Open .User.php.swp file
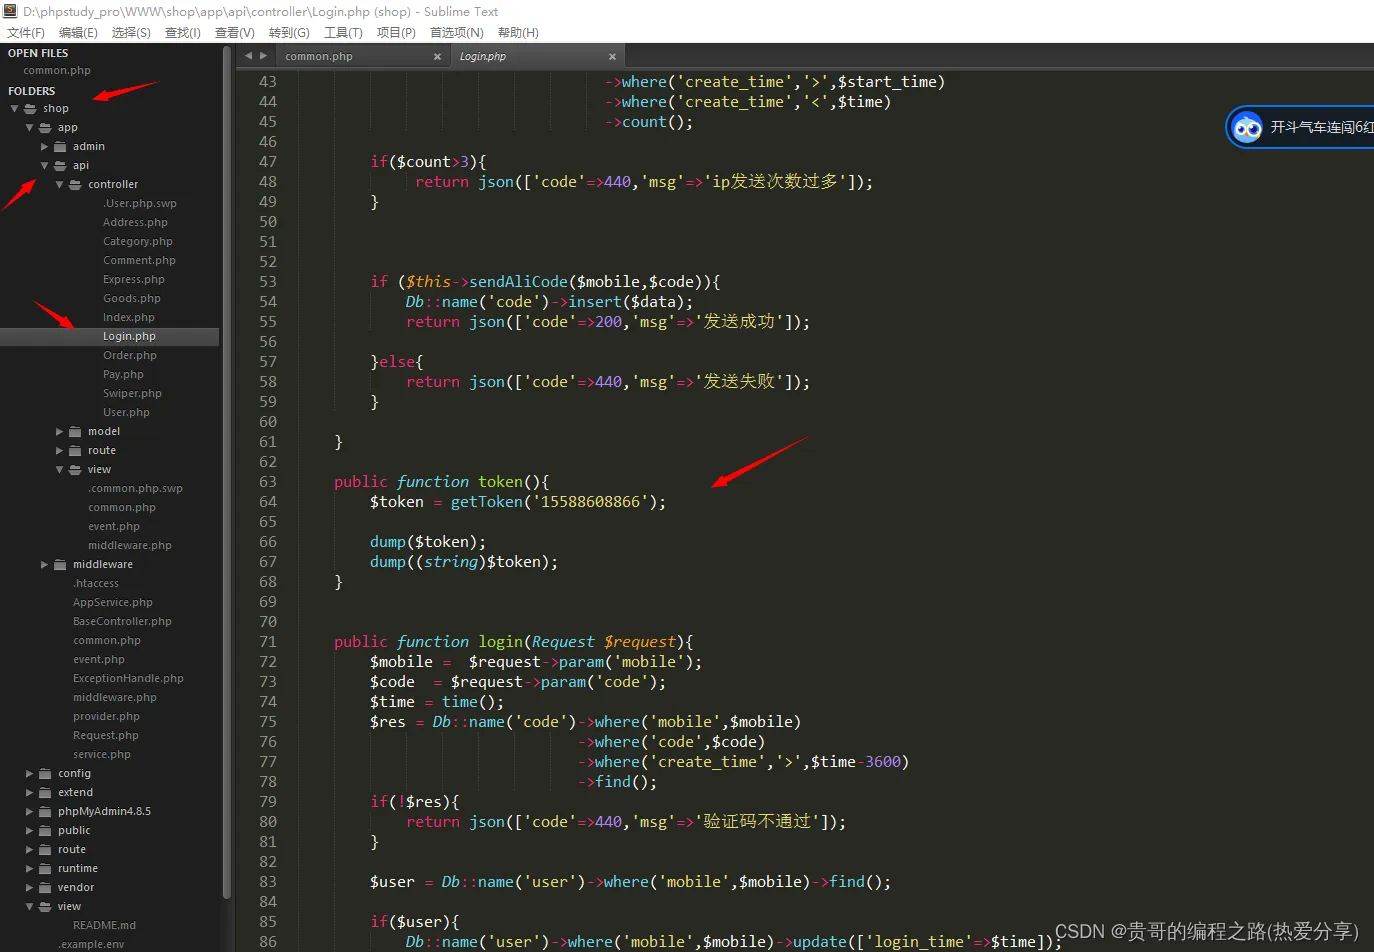 tap(140, 203)
